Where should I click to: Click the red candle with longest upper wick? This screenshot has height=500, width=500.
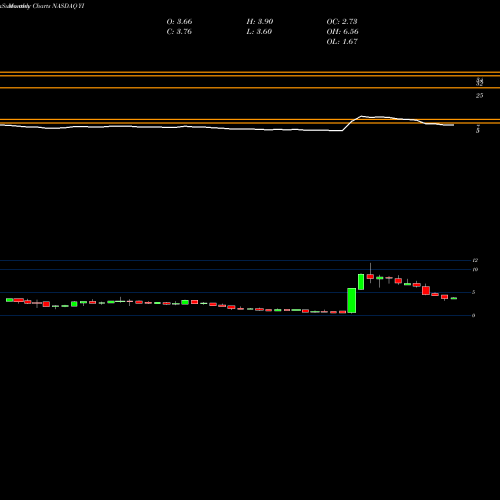click(x=370, y=276)
